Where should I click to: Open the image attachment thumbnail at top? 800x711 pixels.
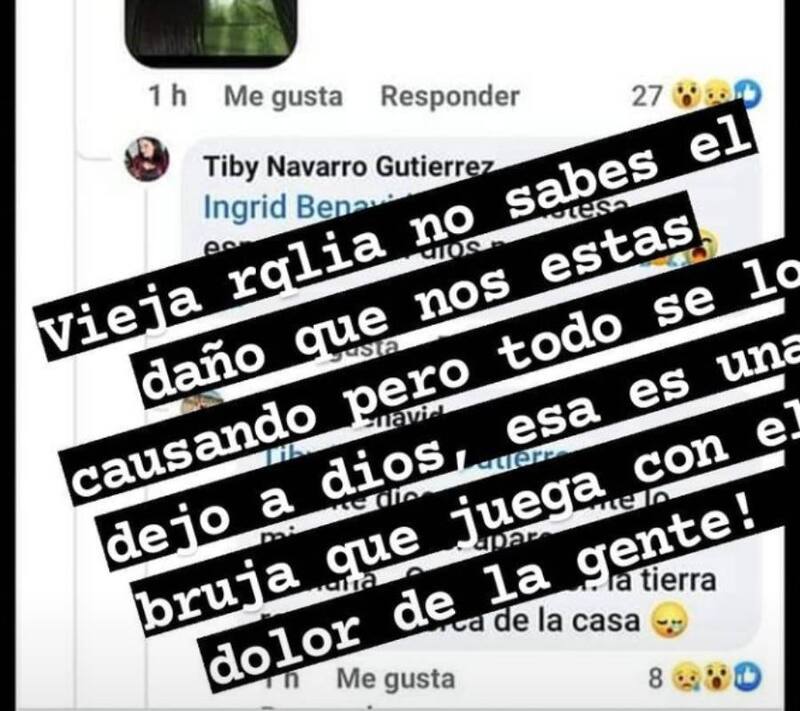coord(210,33)
